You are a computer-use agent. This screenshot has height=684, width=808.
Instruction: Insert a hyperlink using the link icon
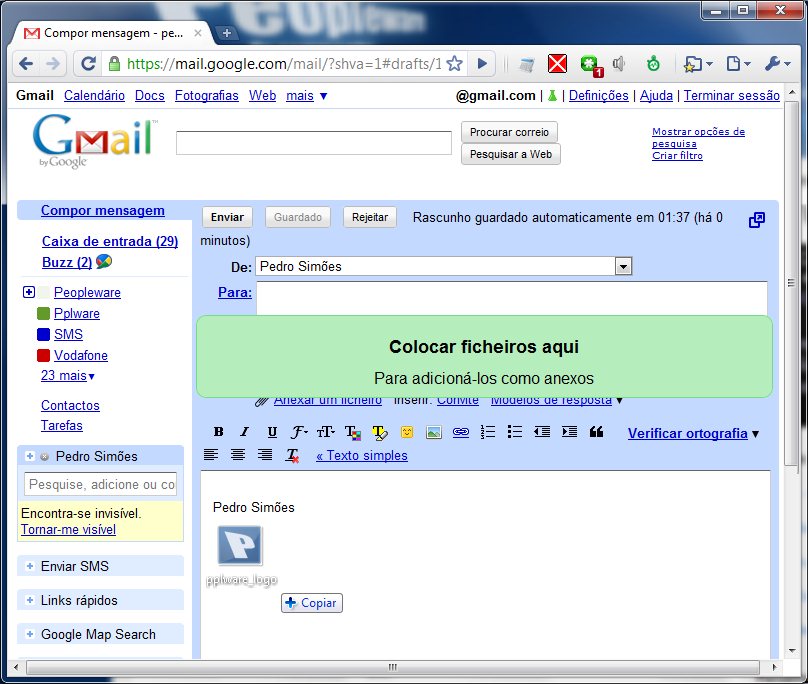(461, 432)
